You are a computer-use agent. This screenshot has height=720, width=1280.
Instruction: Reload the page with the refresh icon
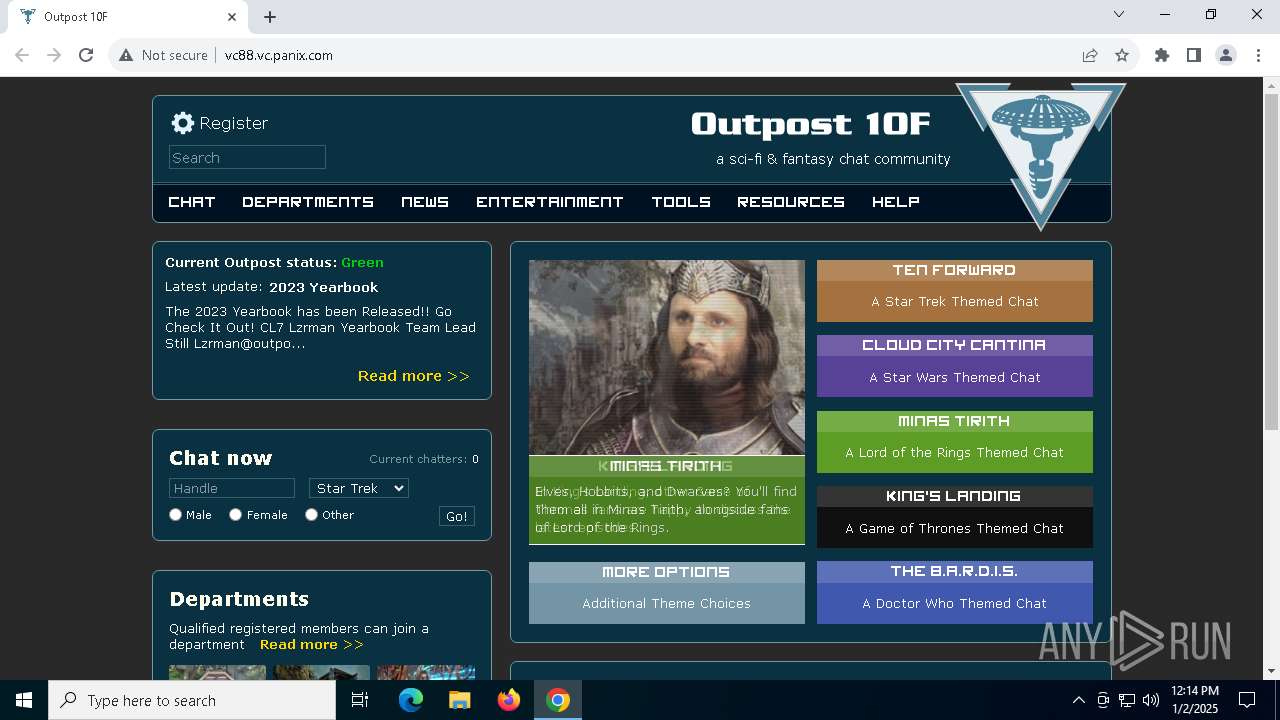click(86, 55)
